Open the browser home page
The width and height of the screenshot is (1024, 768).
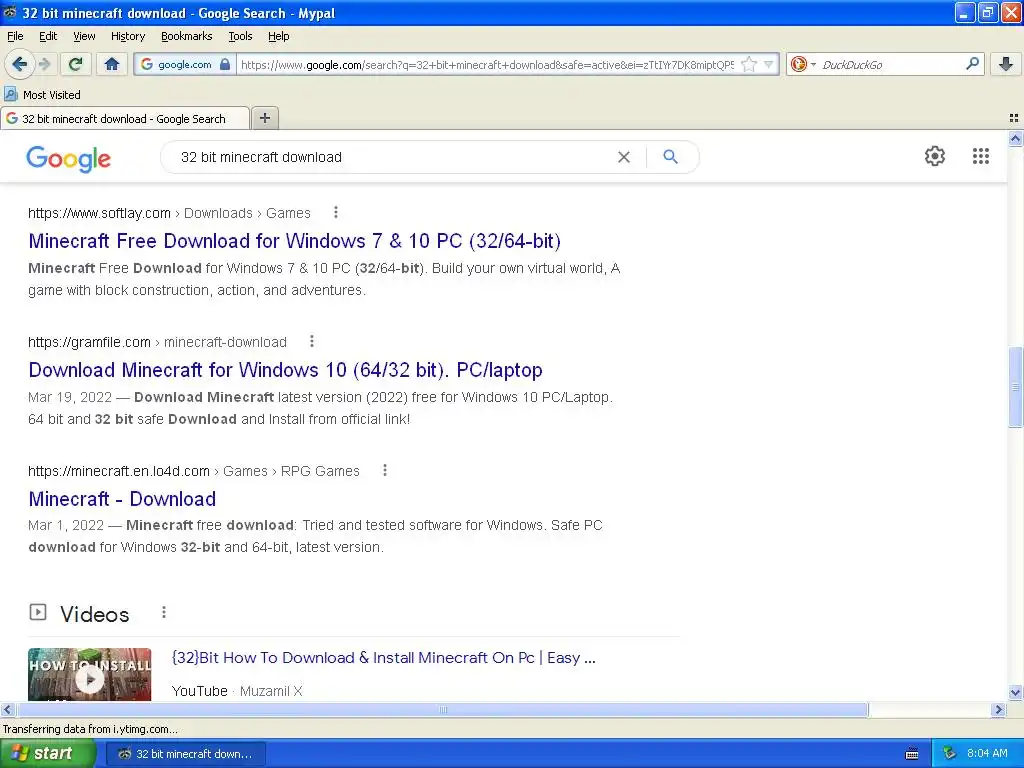112,64
